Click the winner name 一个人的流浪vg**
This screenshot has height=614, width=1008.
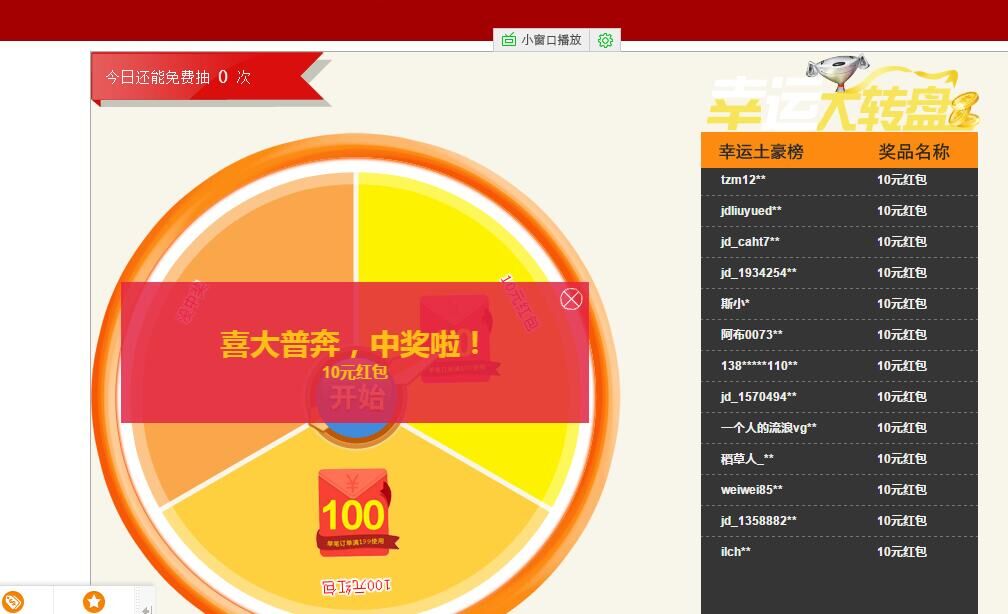[769, 428]
